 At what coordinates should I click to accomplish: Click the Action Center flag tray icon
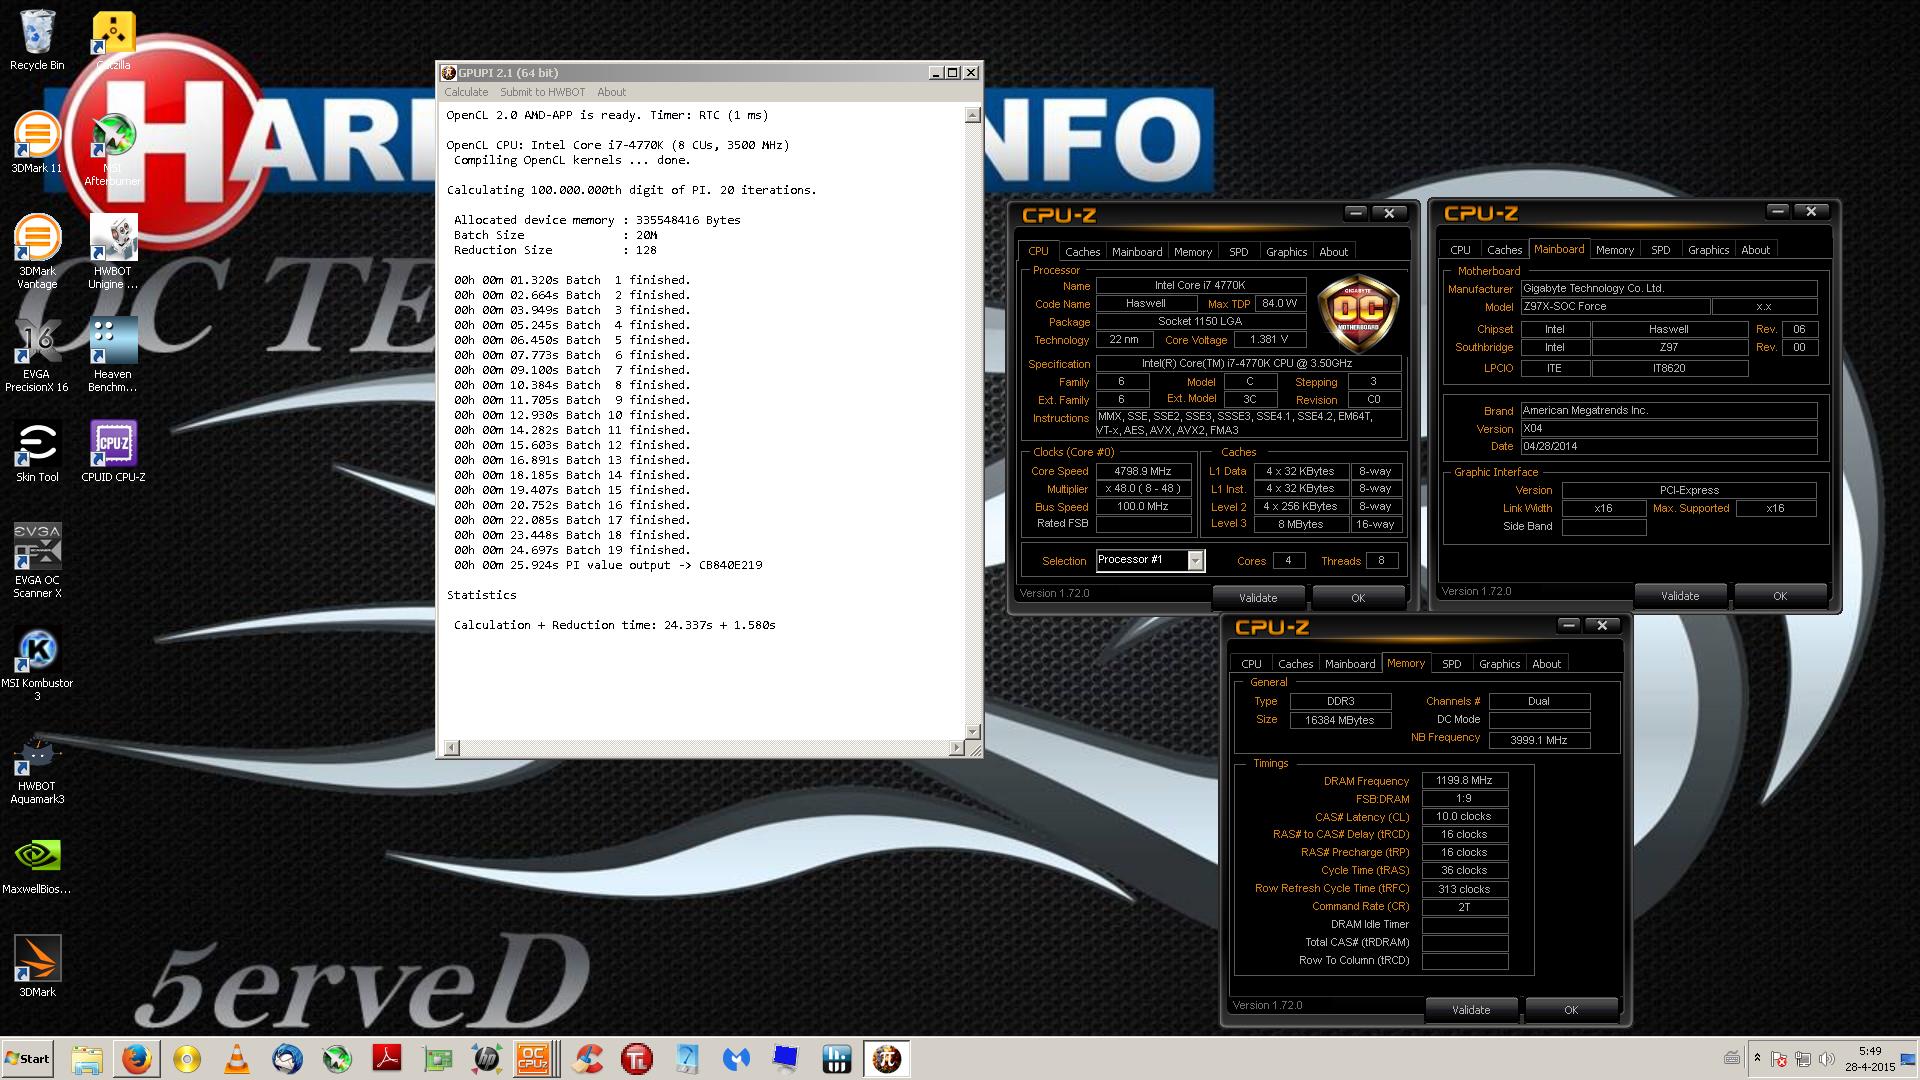coord(1779,1059)
